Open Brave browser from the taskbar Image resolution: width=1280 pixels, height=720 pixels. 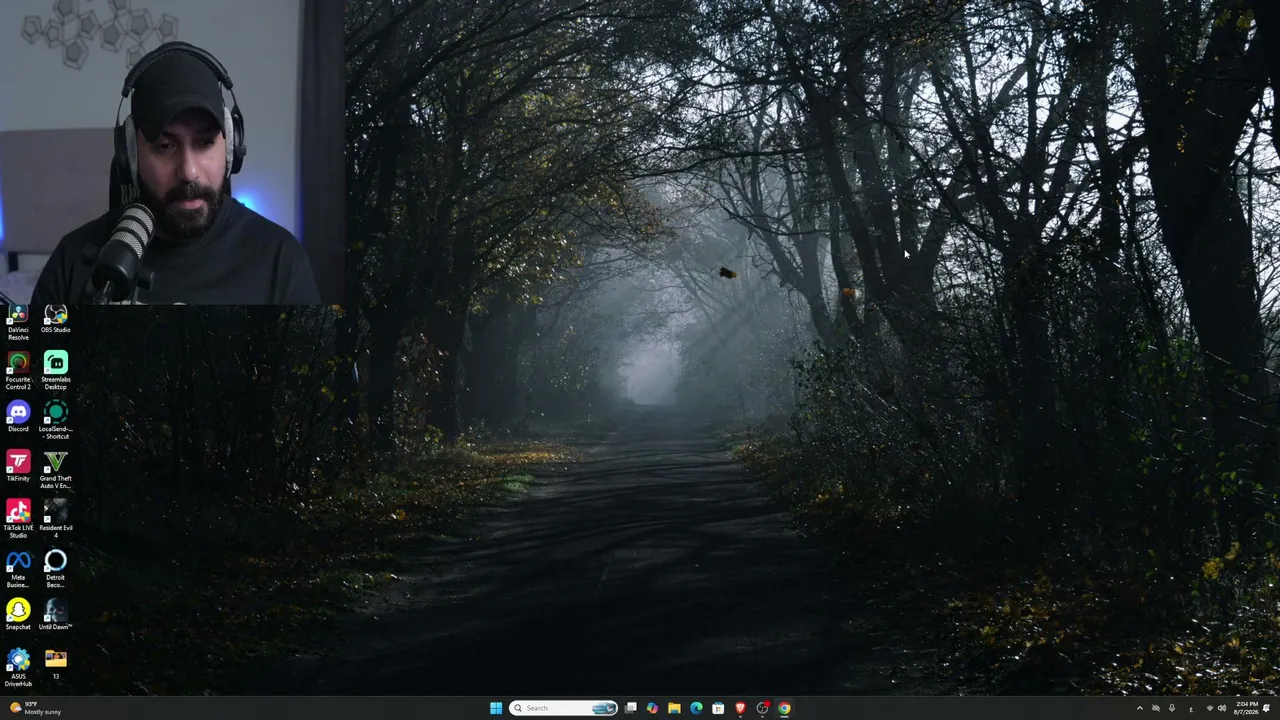point(740,708)
